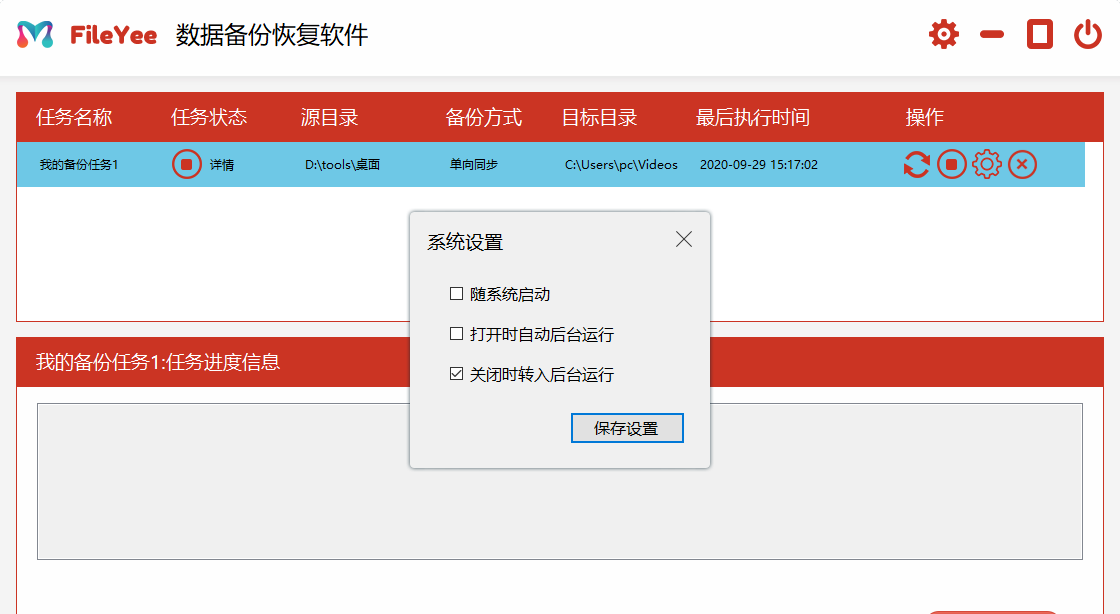Click the 操作 column header
Screen dimensions: 1120x614
point(926,117)
